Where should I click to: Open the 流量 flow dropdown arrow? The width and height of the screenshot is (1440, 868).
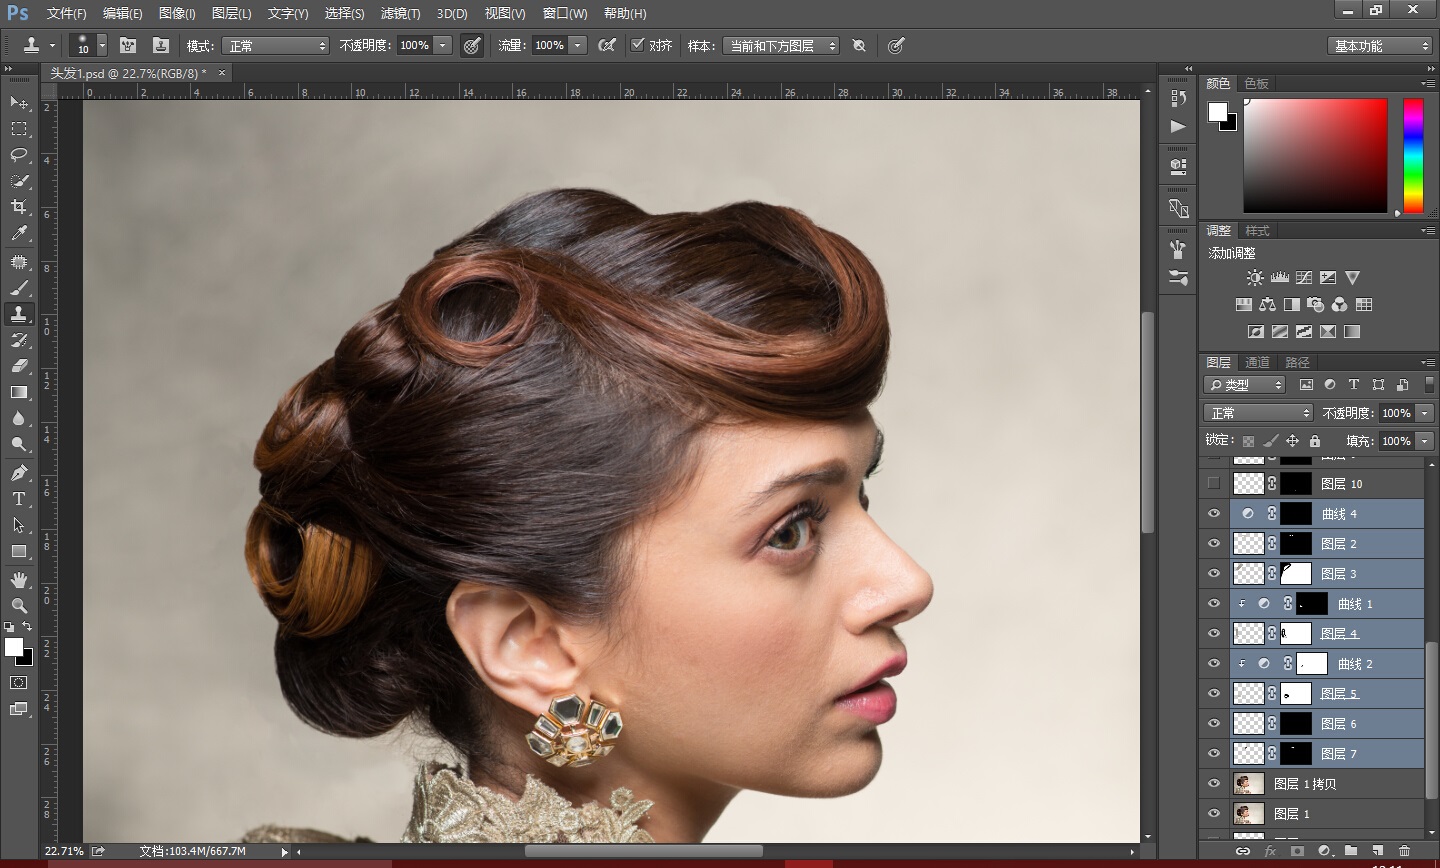[x=578, y=45]
